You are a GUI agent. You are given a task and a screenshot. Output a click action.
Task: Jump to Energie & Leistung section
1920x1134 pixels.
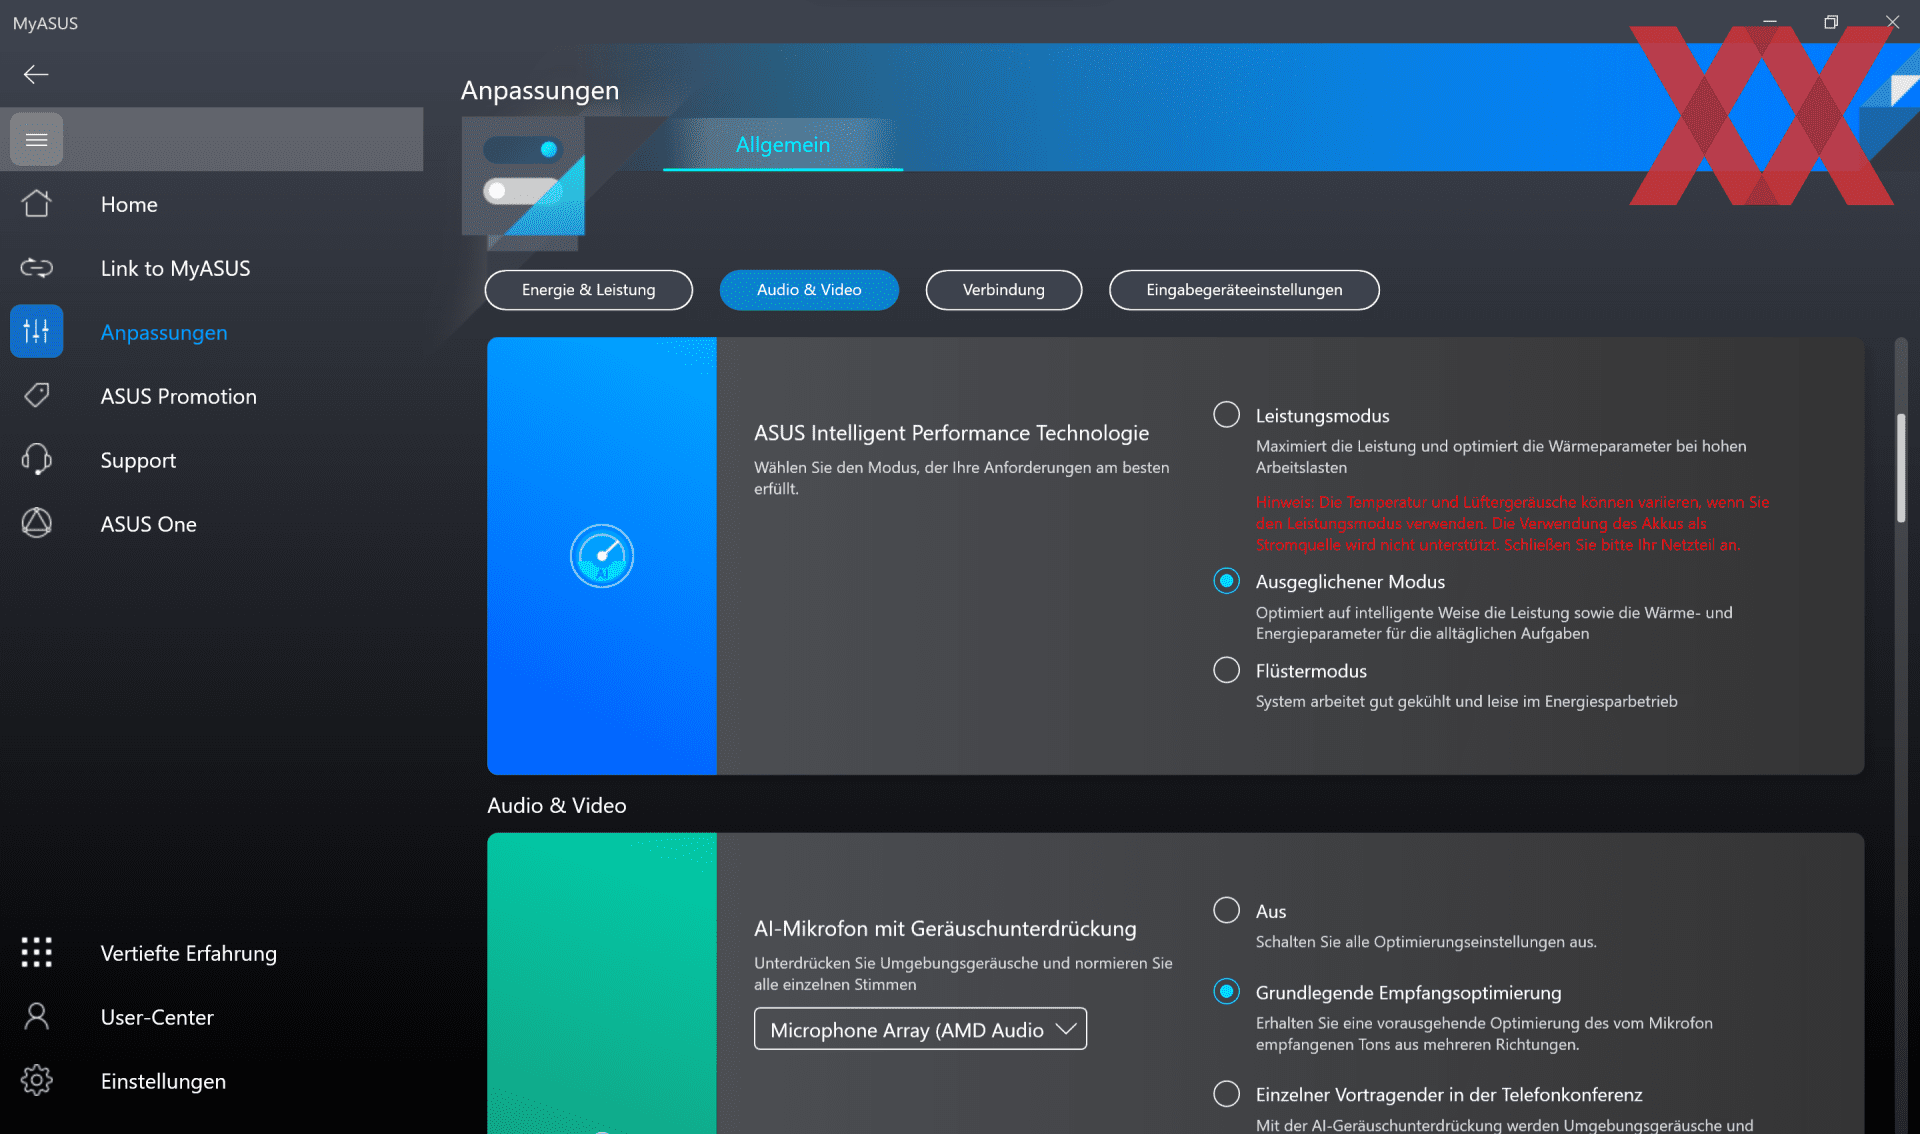pos(589,290)
